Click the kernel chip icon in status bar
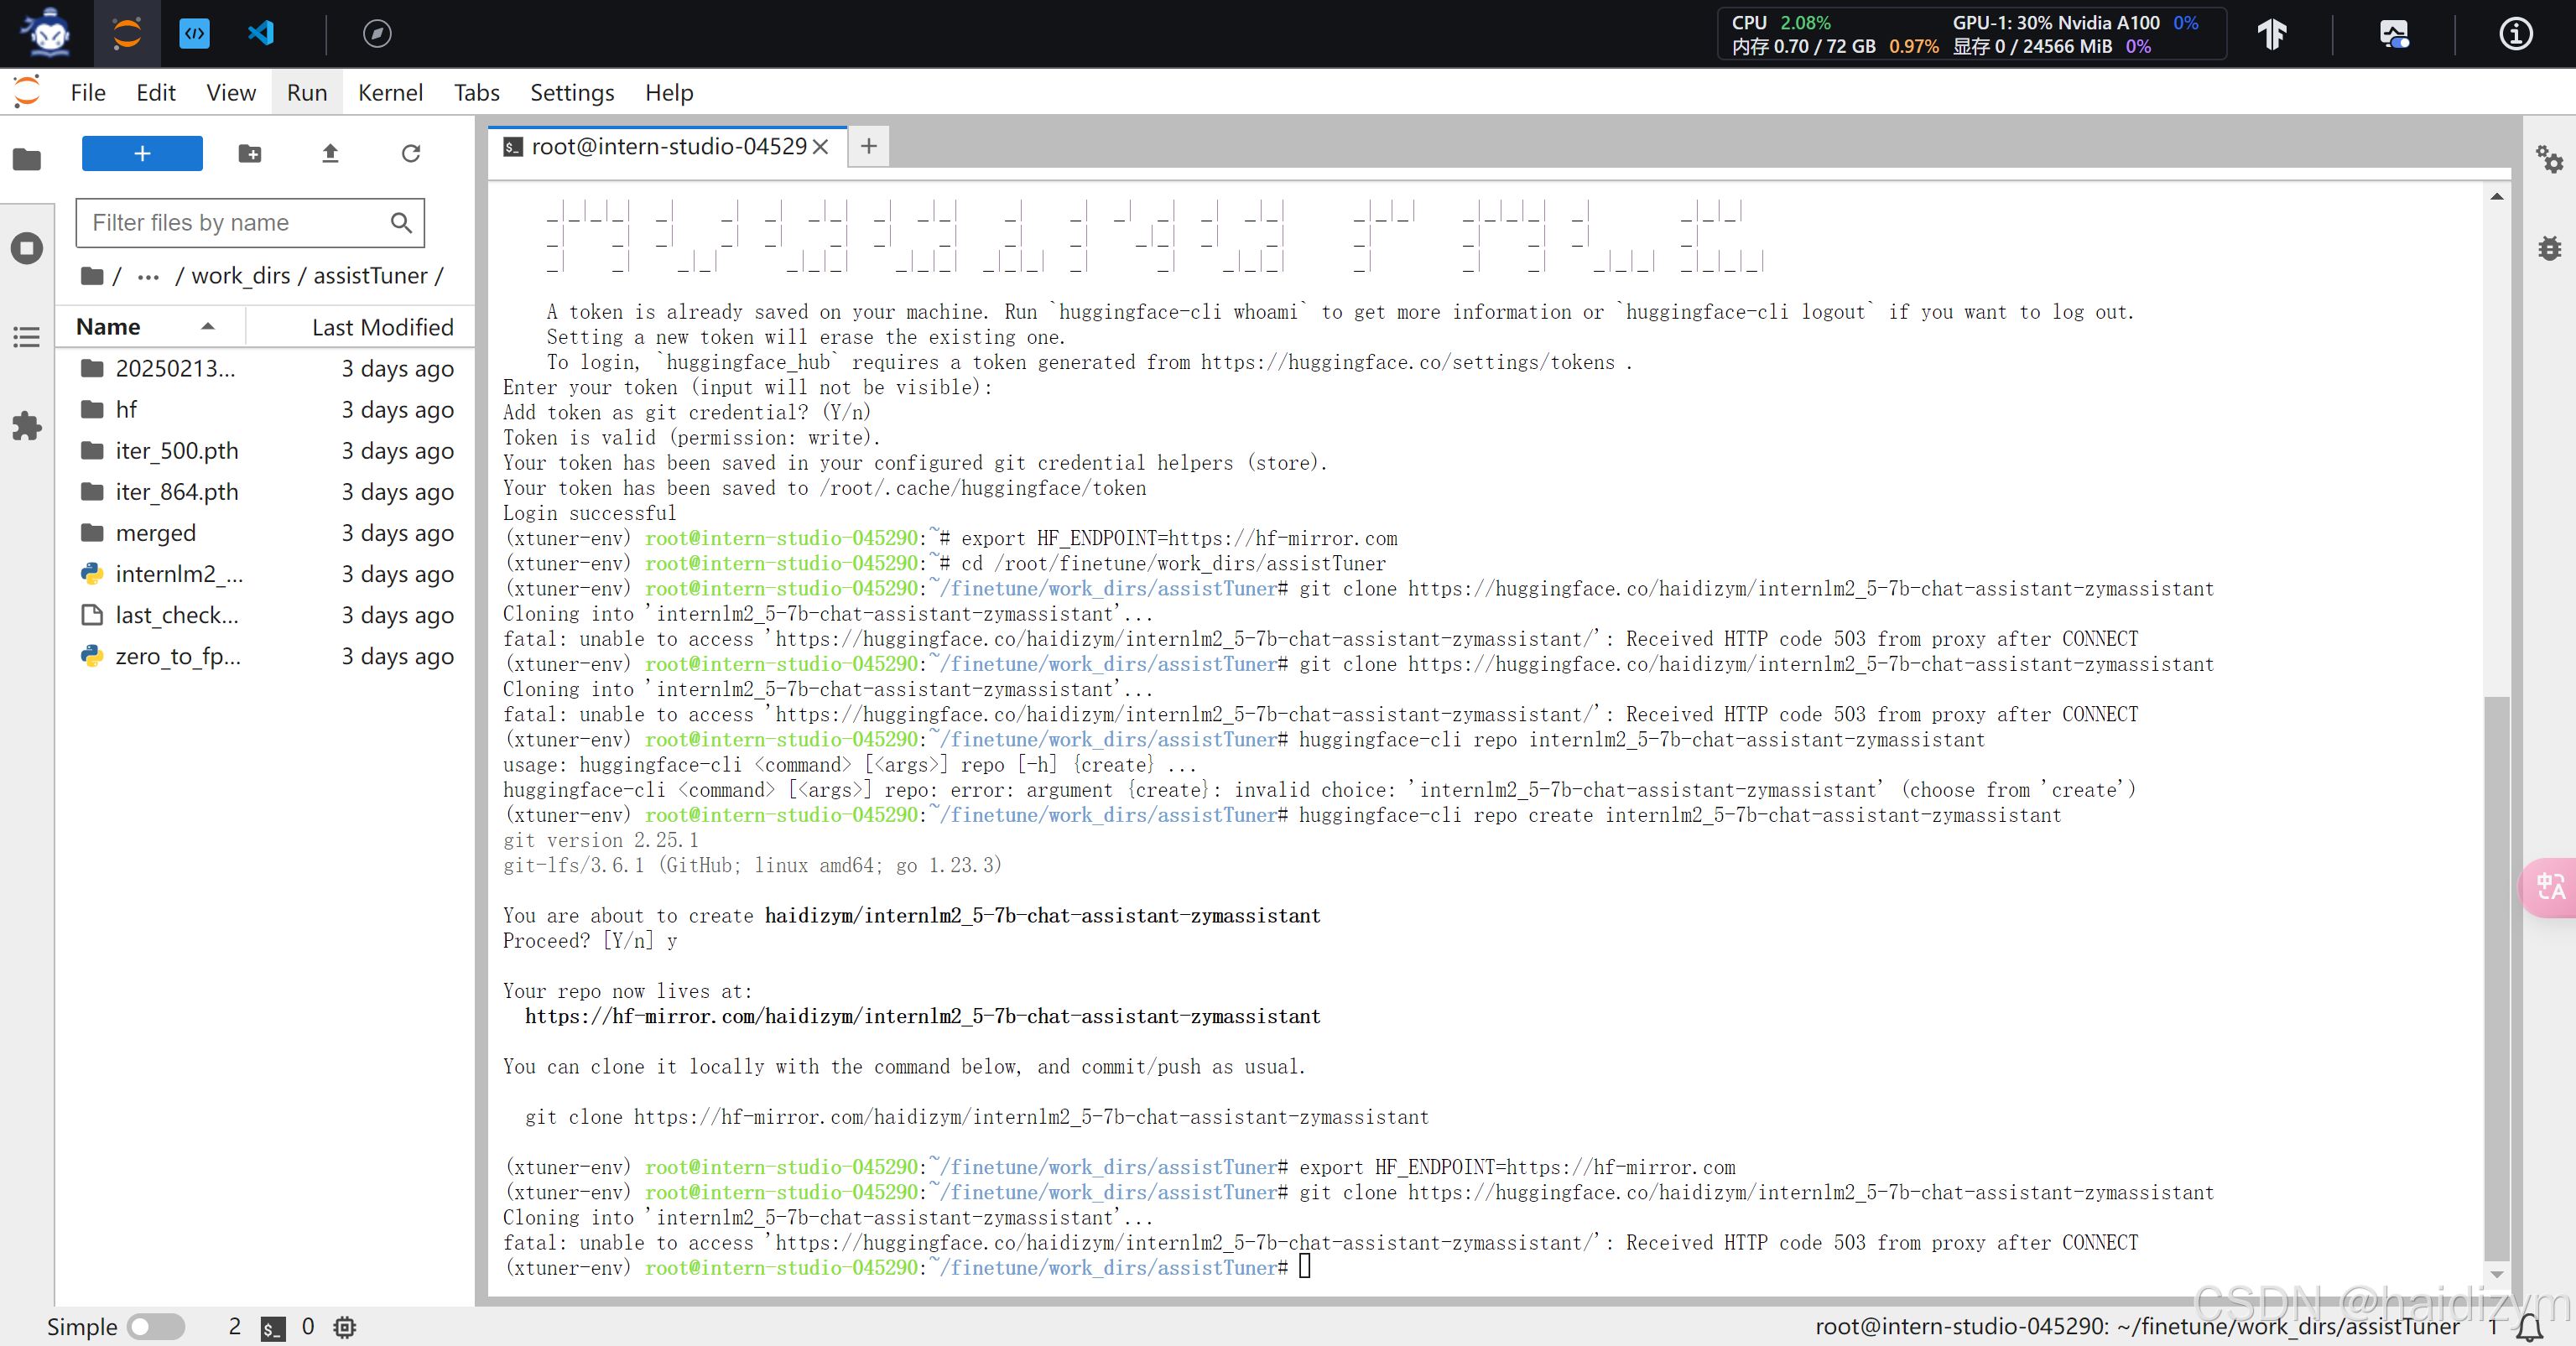 coord(344,1327)
